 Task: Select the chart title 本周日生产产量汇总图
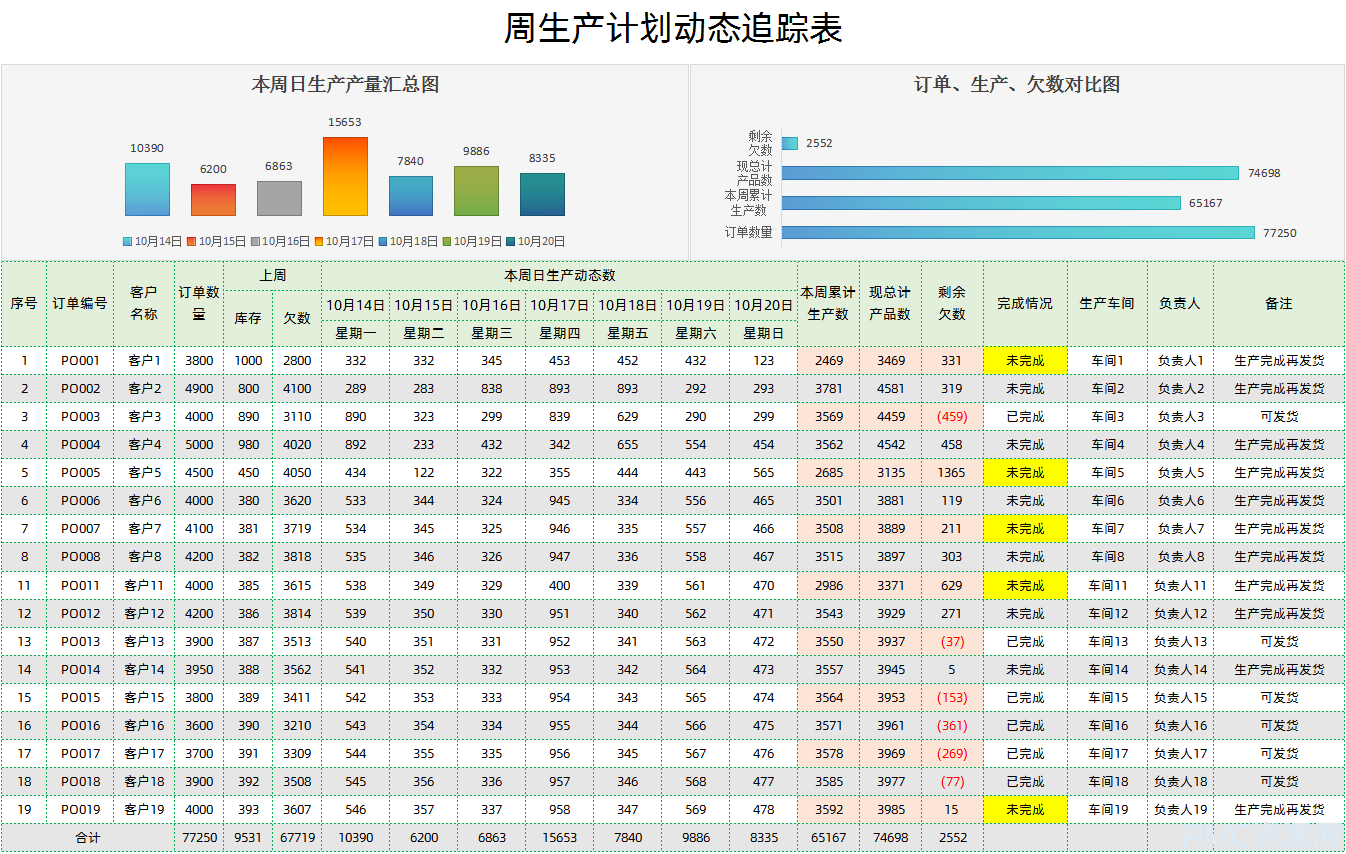[345, 85]
